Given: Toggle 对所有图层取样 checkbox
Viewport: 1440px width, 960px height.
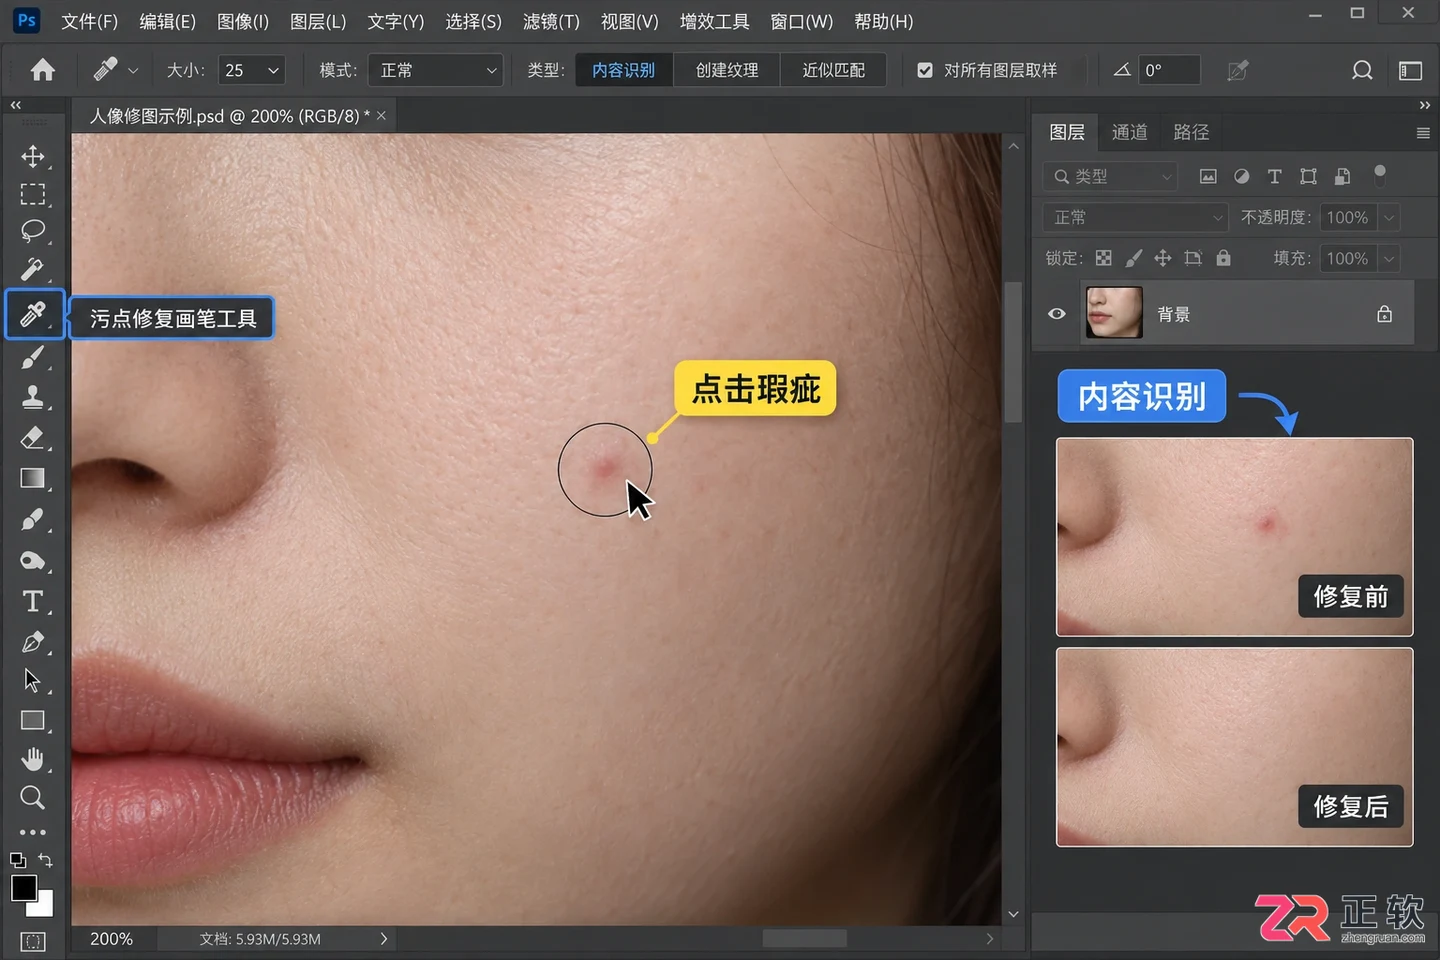Looking at the screenshot, I should 925,70.
